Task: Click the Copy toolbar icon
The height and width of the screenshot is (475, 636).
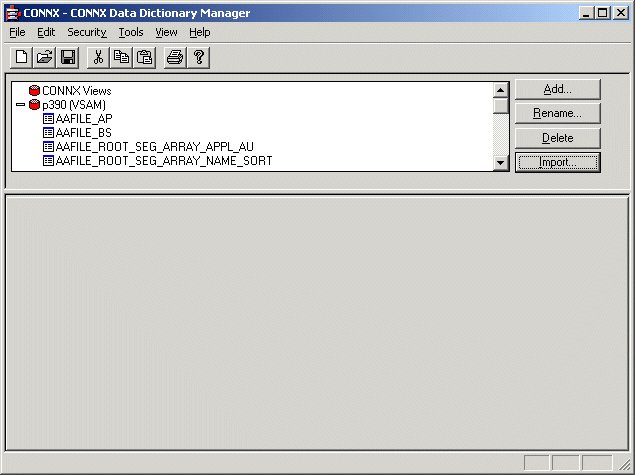Action: tap(121, 57)
